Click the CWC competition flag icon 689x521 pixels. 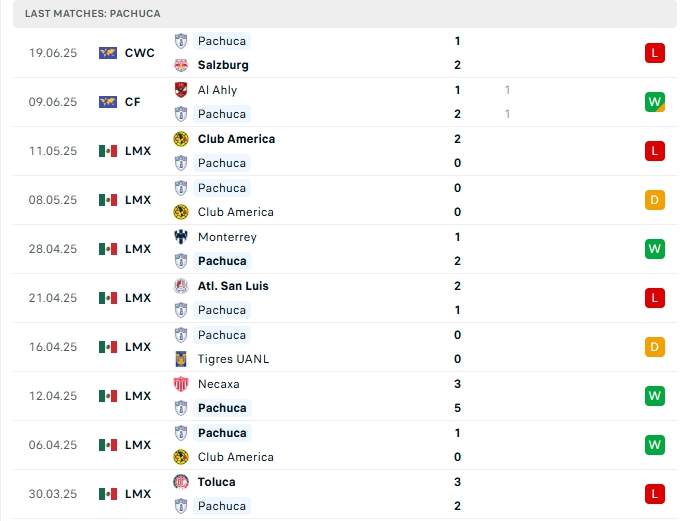108,53
